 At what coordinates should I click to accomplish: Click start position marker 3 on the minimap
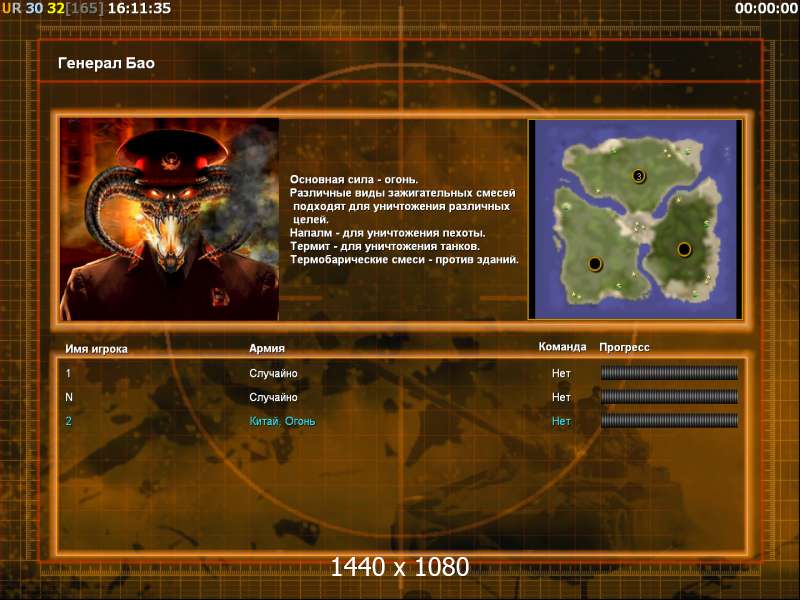pos(638,176)
